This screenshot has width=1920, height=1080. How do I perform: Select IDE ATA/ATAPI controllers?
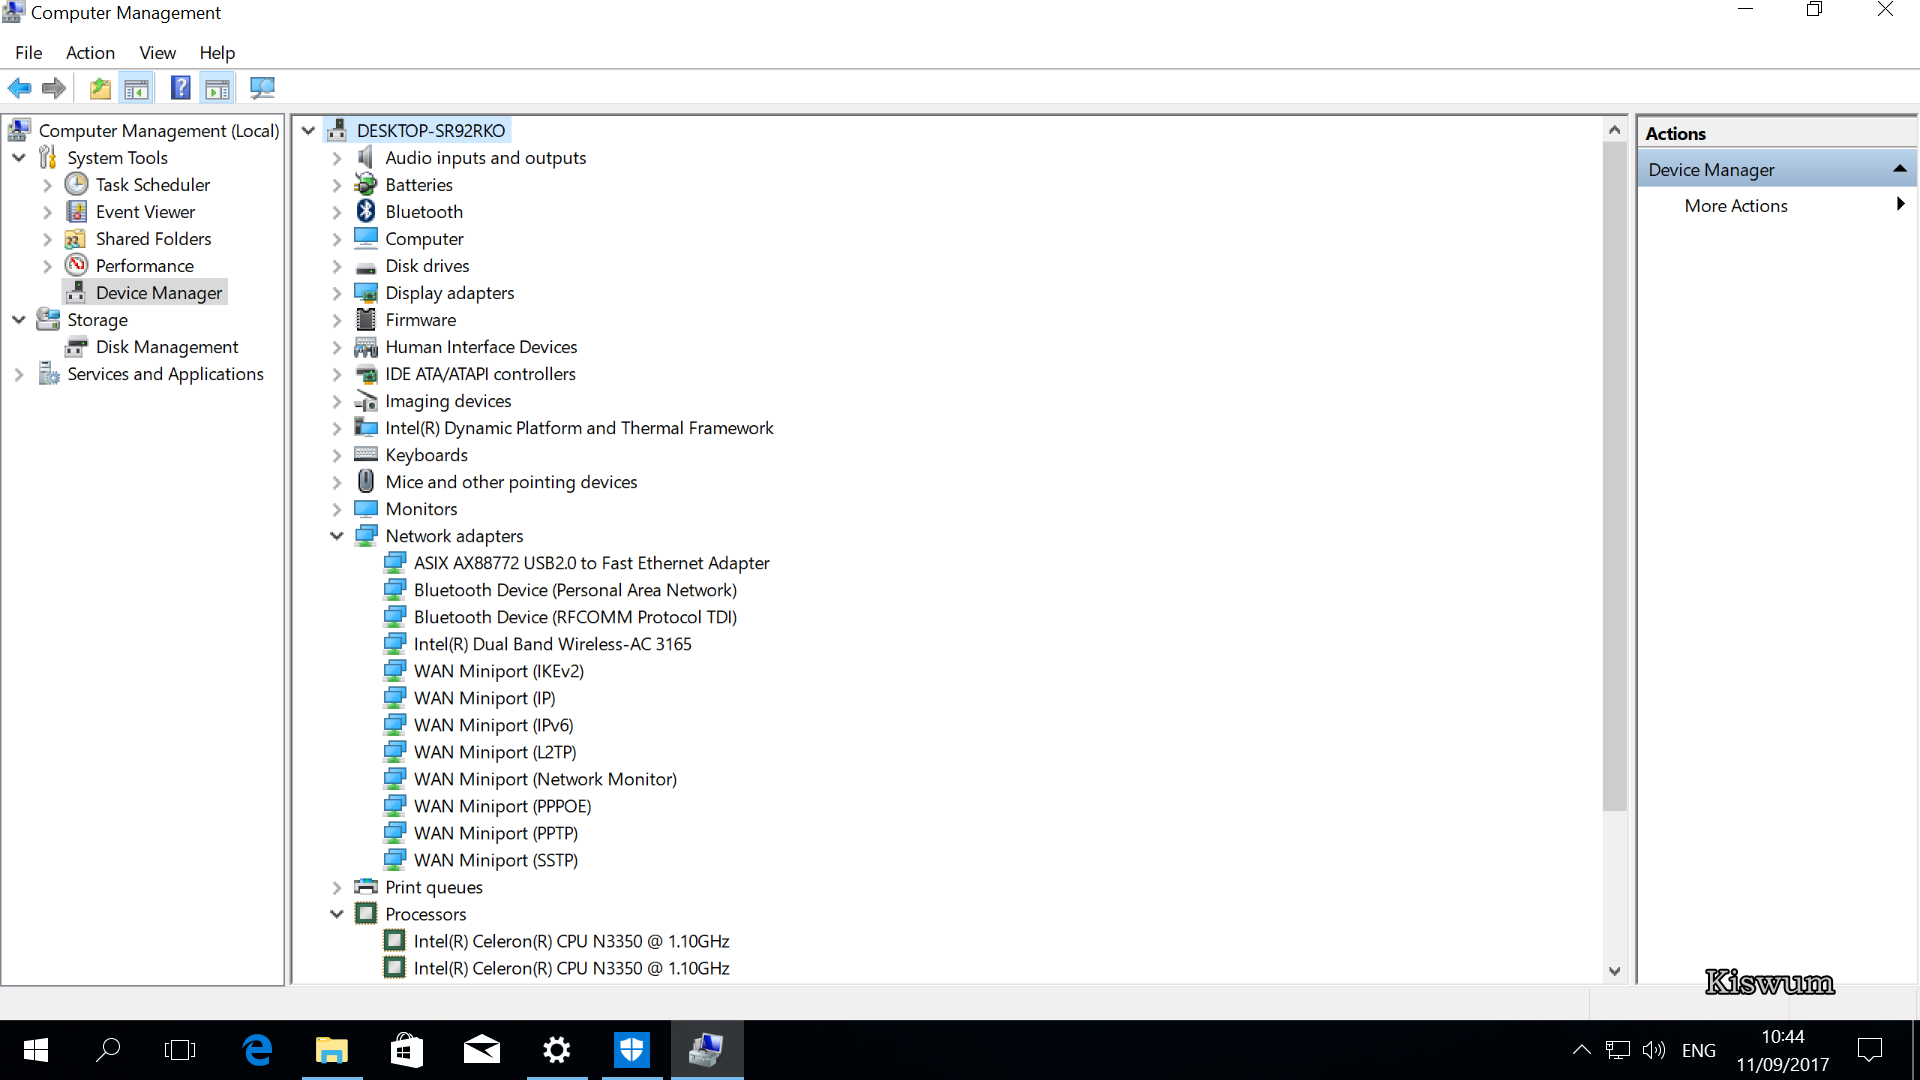[480, 374]
